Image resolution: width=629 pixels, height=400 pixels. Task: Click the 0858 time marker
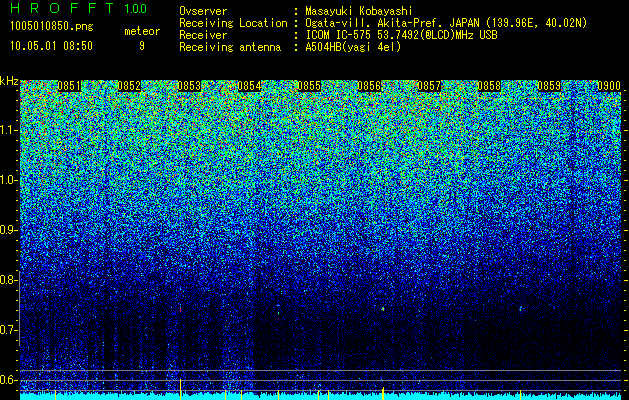pos(489,86)
